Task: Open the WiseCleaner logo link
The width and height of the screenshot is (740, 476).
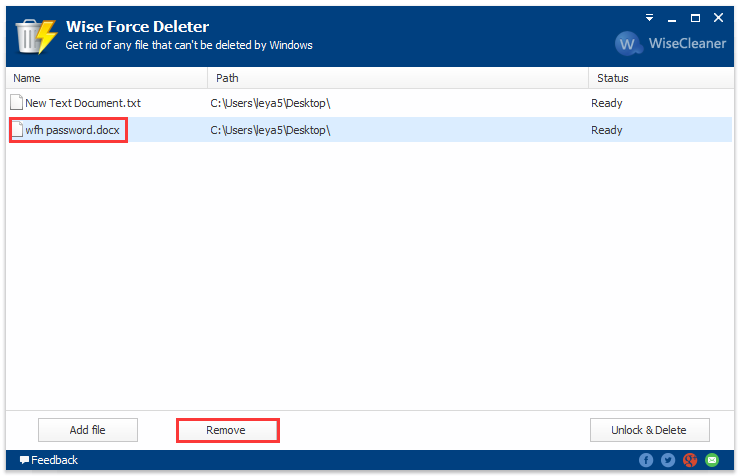Action: tap(670, 43)
